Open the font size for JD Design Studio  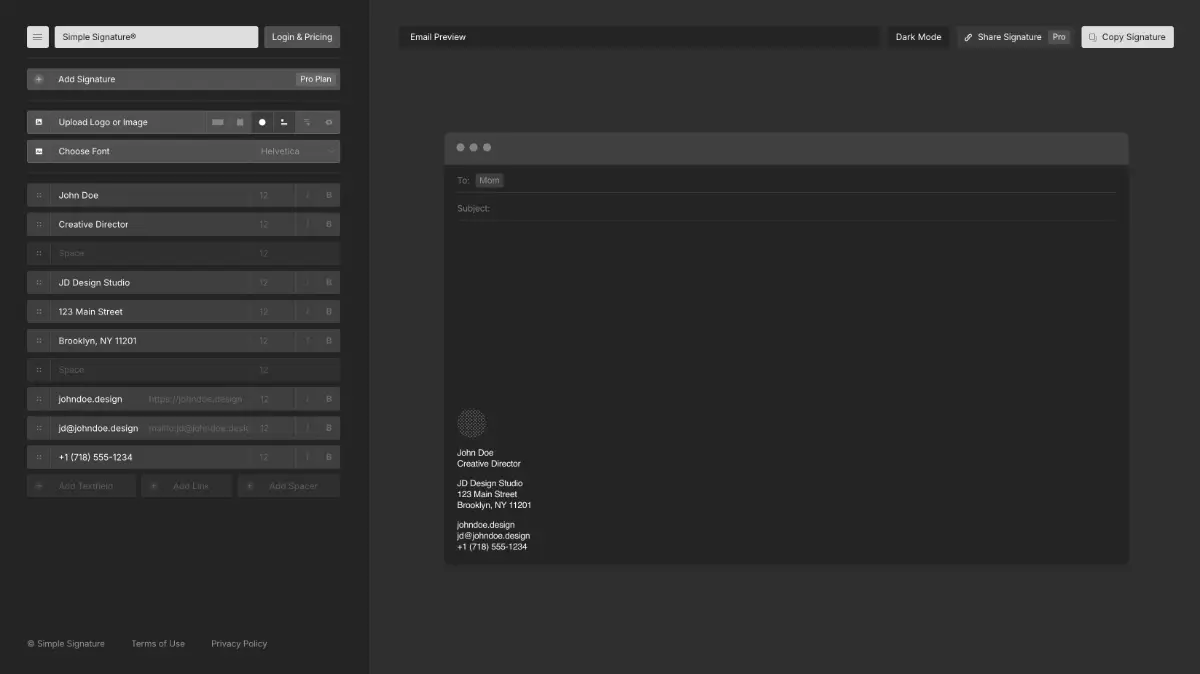[264, 282]
